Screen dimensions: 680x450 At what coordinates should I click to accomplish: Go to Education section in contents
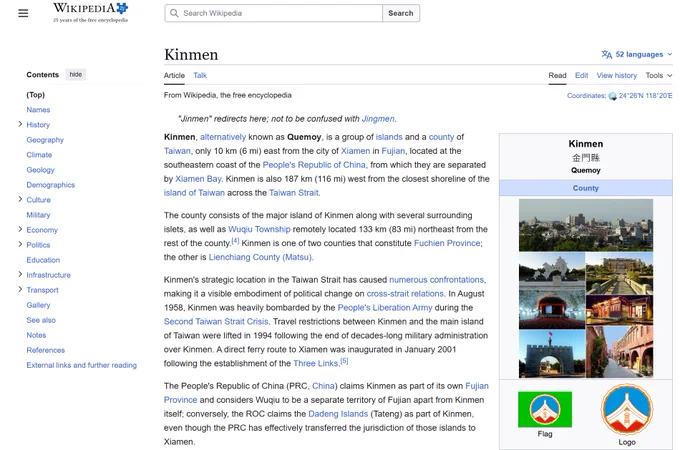pos(43,260)
